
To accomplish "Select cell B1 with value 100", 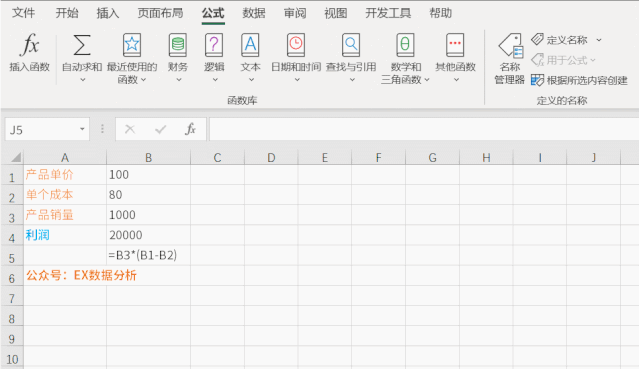I will (148, 175).
